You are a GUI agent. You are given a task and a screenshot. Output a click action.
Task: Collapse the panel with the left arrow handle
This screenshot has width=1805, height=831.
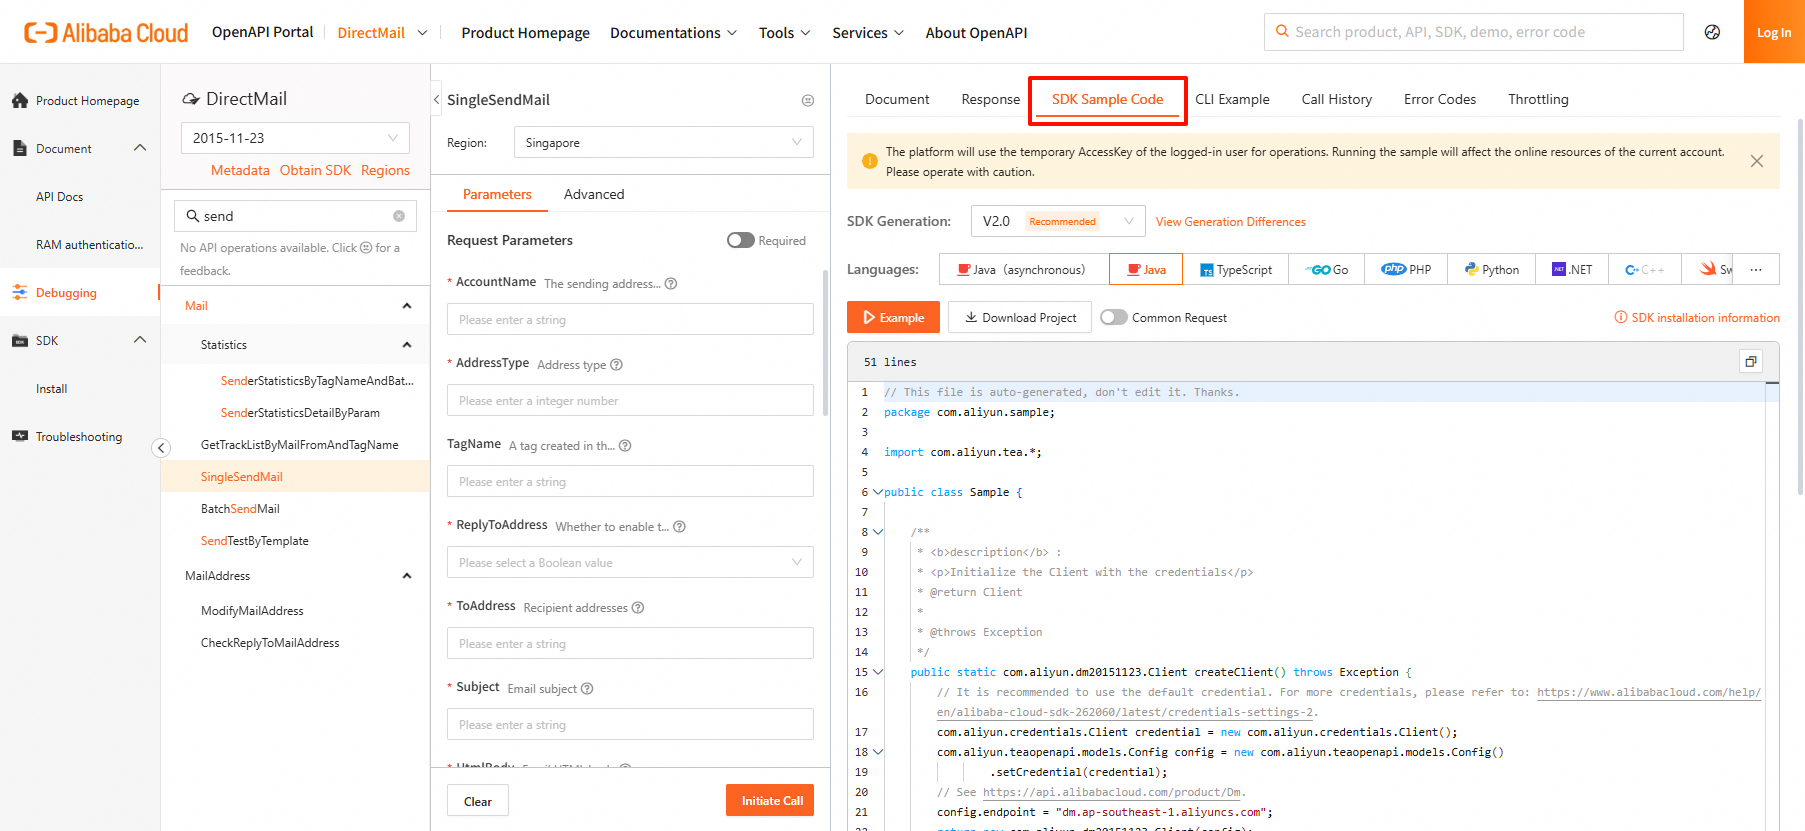pos(436,100)
